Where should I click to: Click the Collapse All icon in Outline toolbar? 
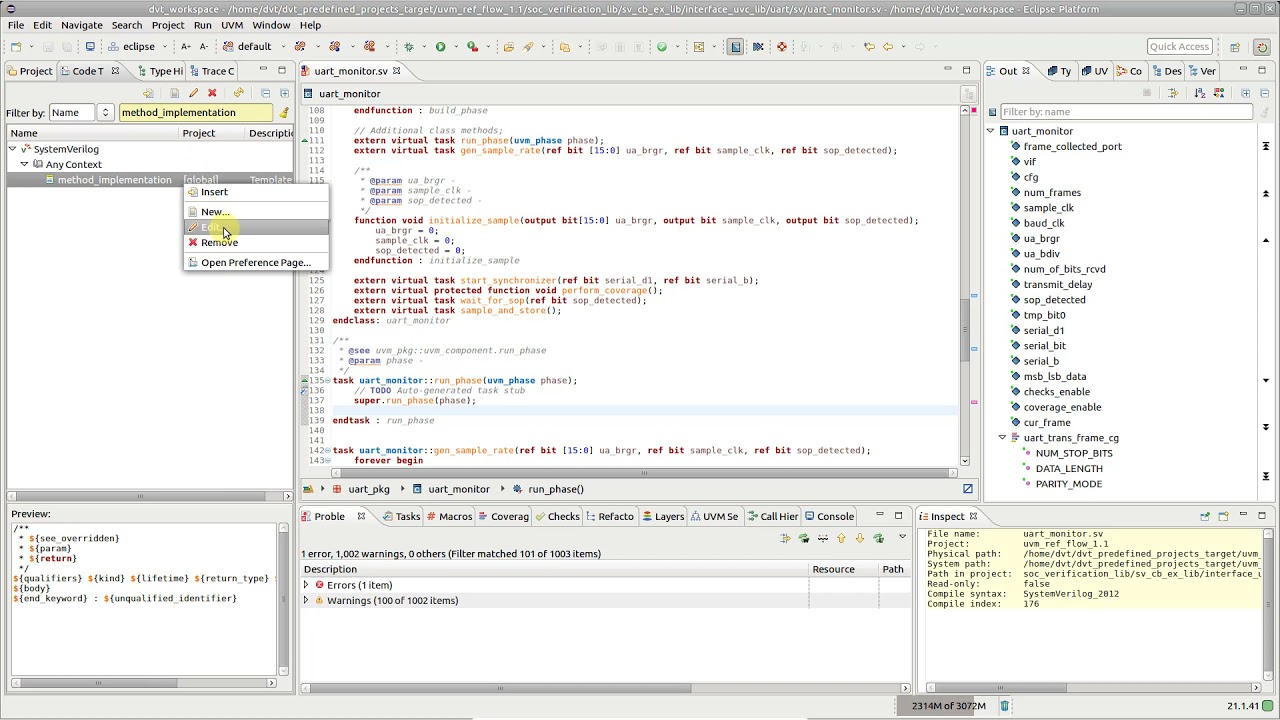point(1264,93)
